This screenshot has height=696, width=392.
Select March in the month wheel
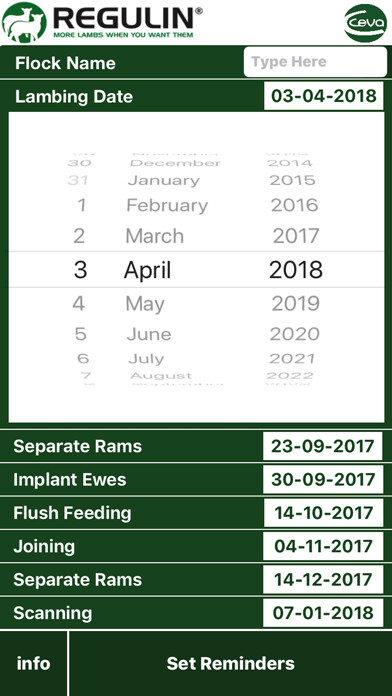[x=154, y=236]
